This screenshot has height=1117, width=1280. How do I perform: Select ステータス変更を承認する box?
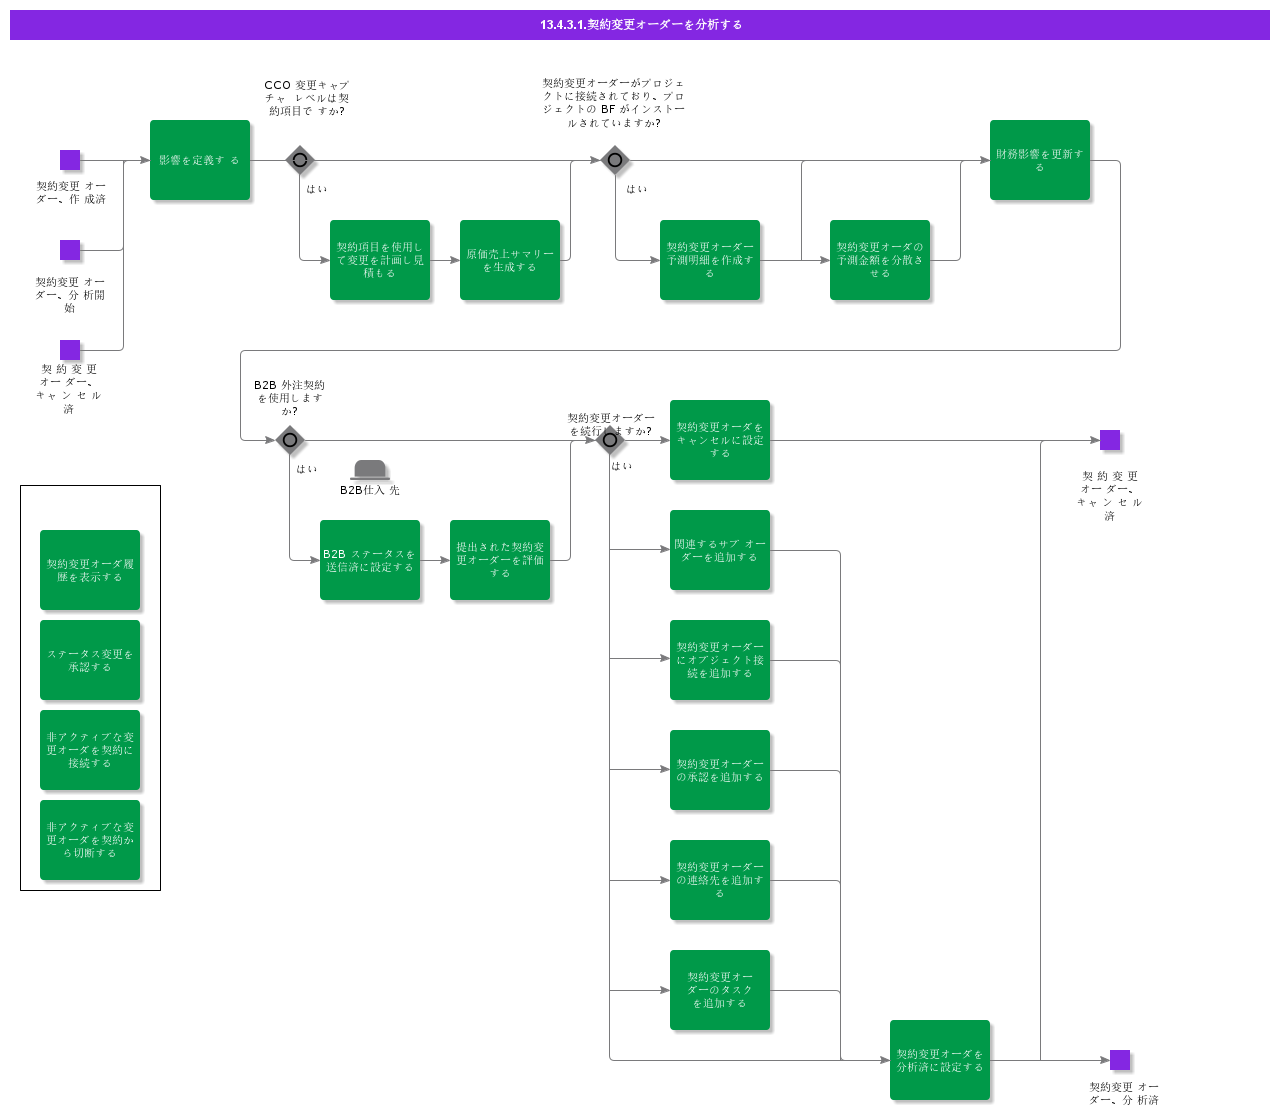click(x=90, y=660)
